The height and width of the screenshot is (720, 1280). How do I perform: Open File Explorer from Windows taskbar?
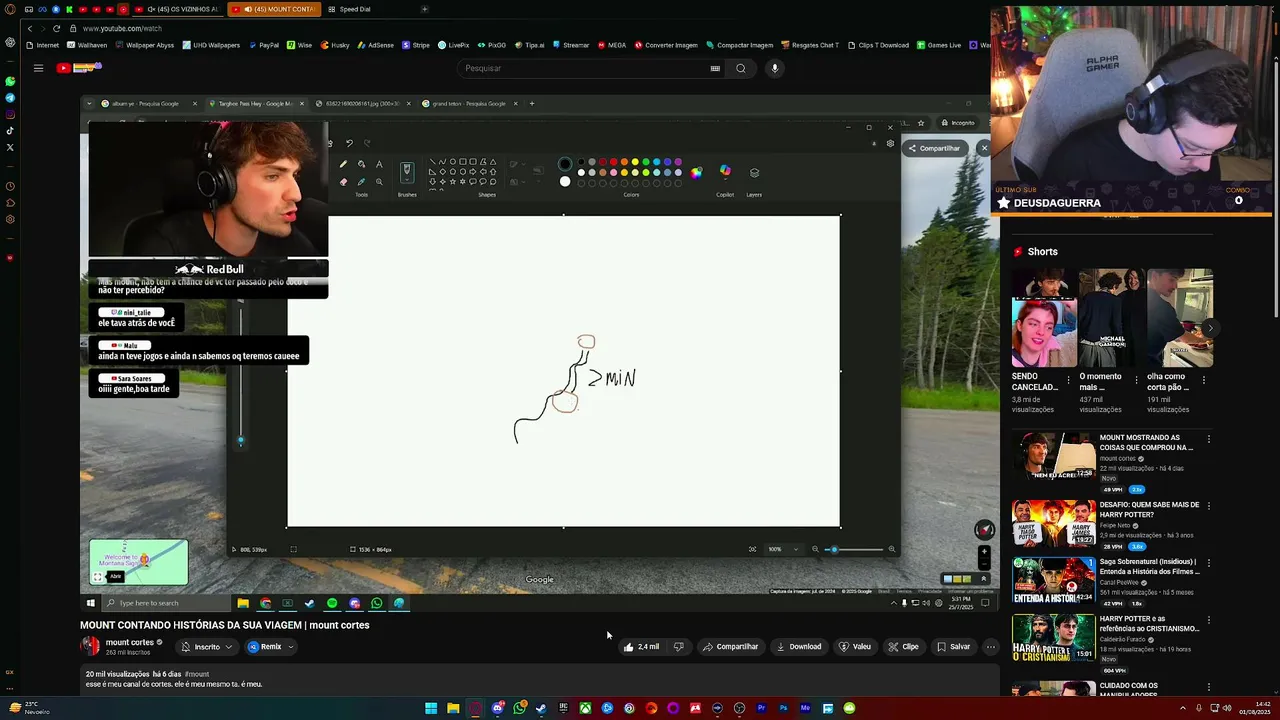[x=453, y=708]
